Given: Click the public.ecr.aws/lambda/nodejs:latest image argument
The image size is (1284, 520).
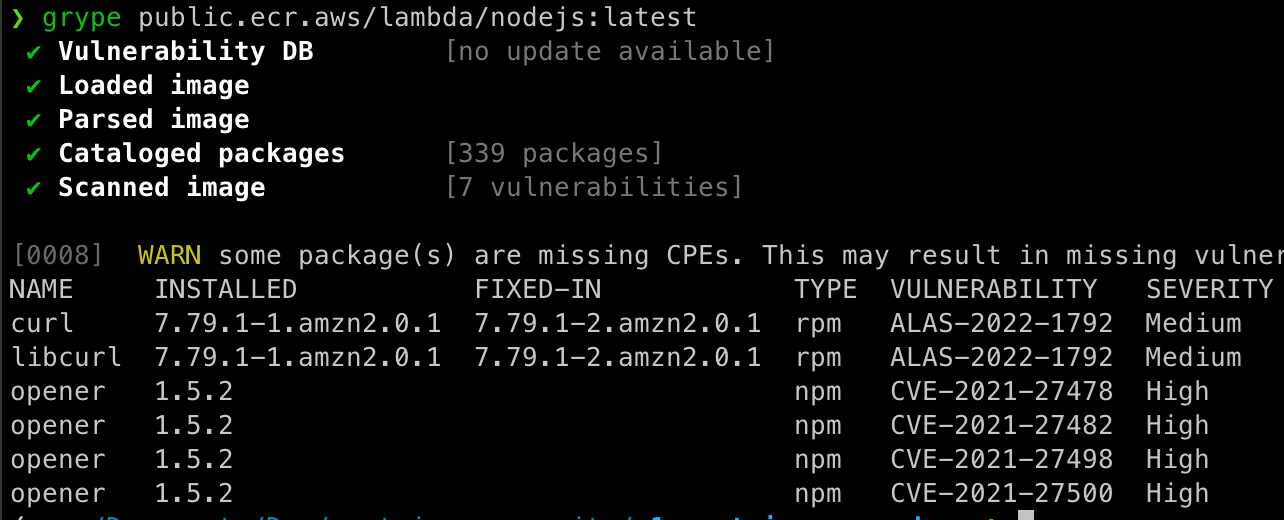Looking at the screenshot, I should (417, 17).
